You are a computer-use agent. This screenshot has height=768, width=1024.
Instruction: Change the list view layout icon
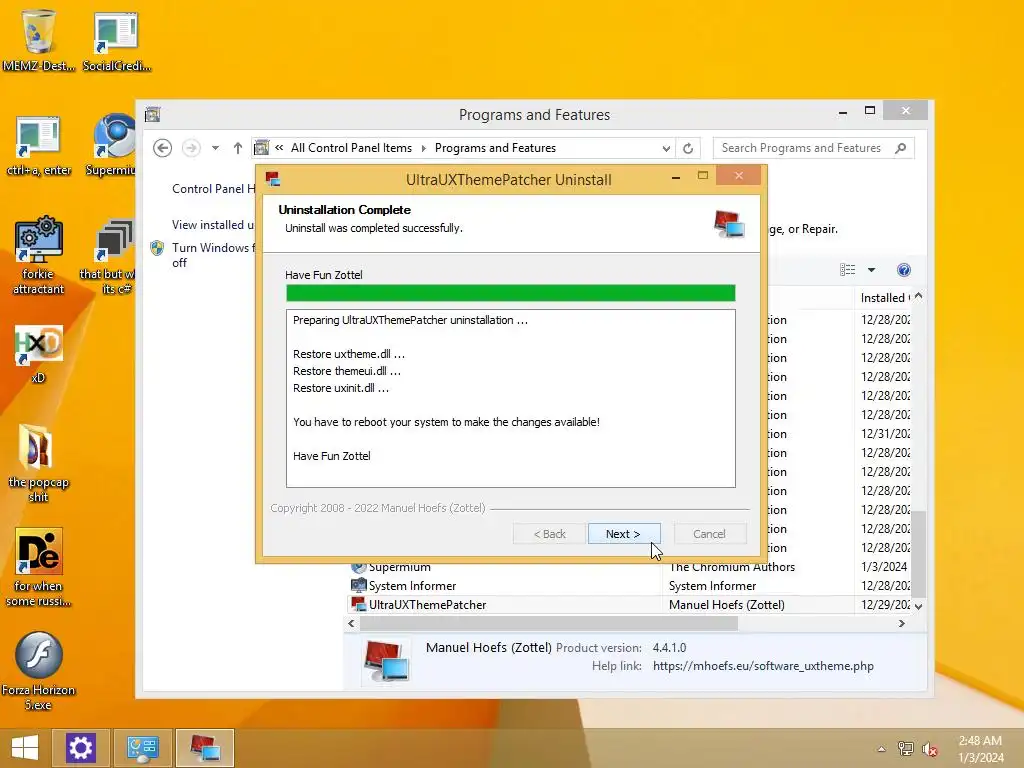click(x=848, y=270)
